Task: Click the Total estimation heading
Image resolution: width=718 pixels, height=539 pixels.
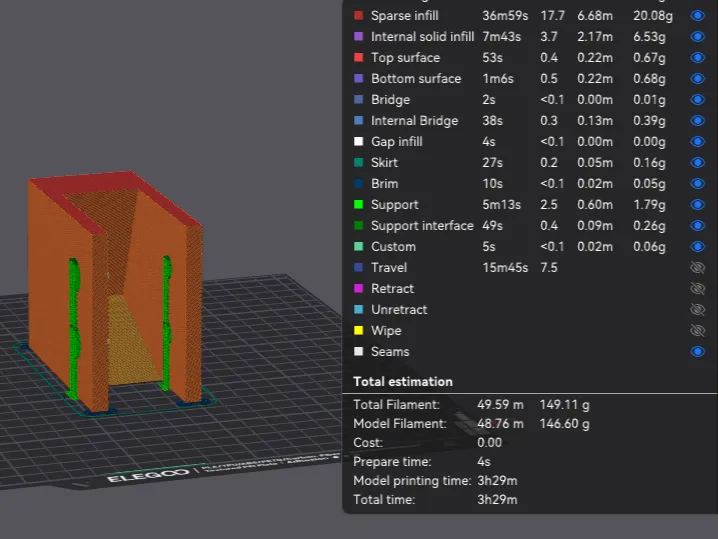Action: click(x=403, y=381)
